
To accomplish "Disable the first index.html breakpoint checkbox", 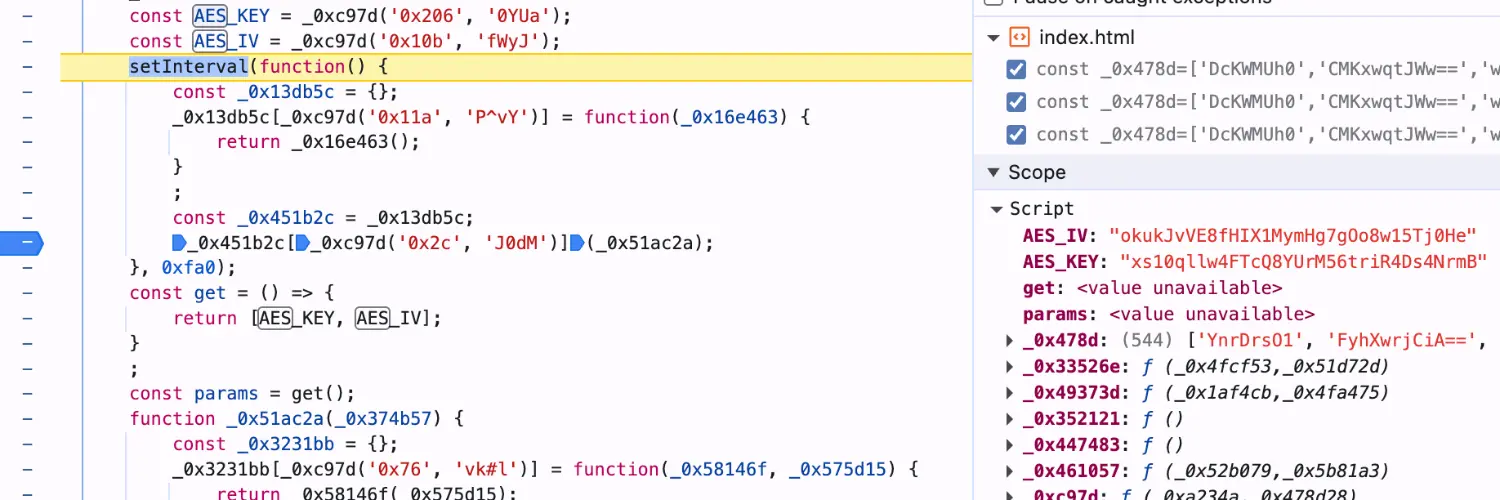I will (x=1016, y=70).
